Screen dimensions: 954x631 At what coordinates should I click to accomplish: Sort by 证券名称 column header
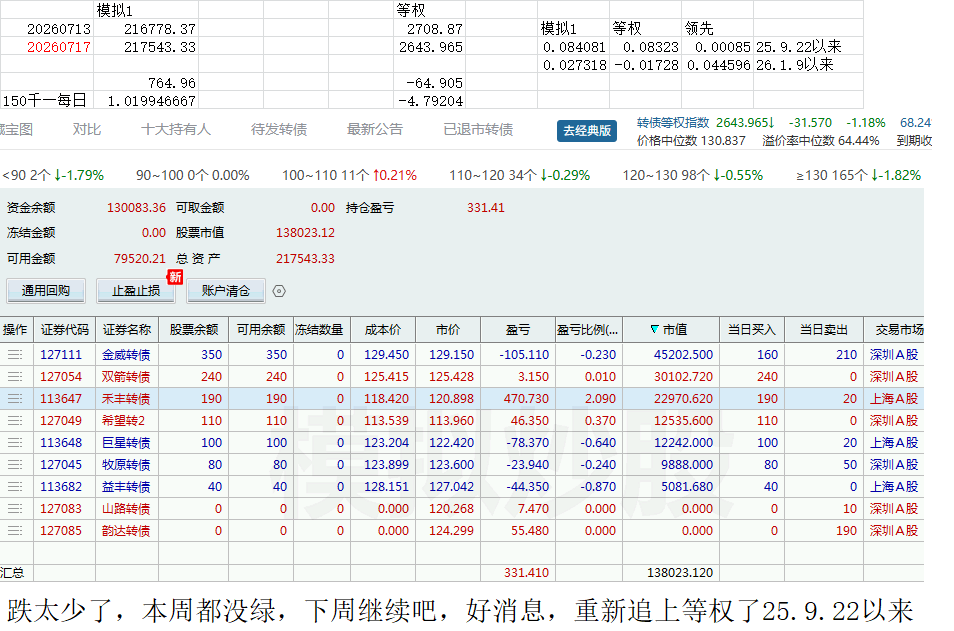(127, 329)
